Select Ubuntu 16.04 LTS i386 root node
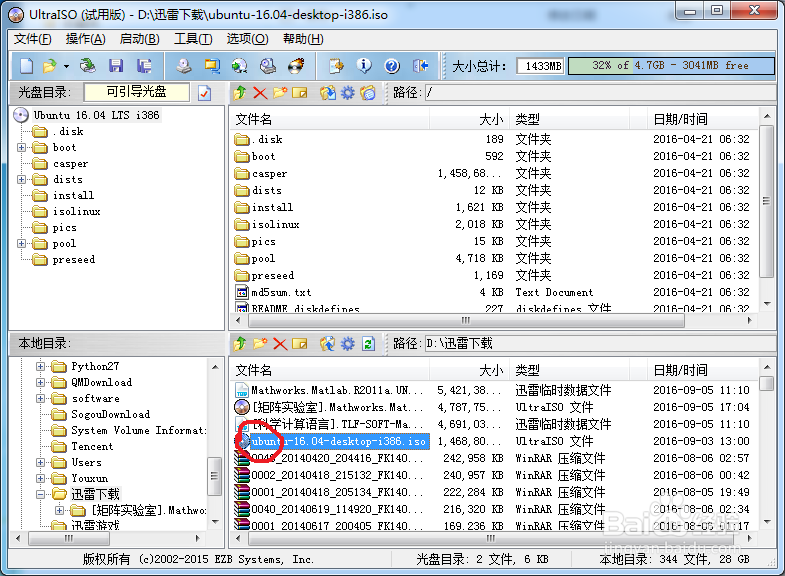The height and width of the screenshot is (576, 785). coord(96,115)
